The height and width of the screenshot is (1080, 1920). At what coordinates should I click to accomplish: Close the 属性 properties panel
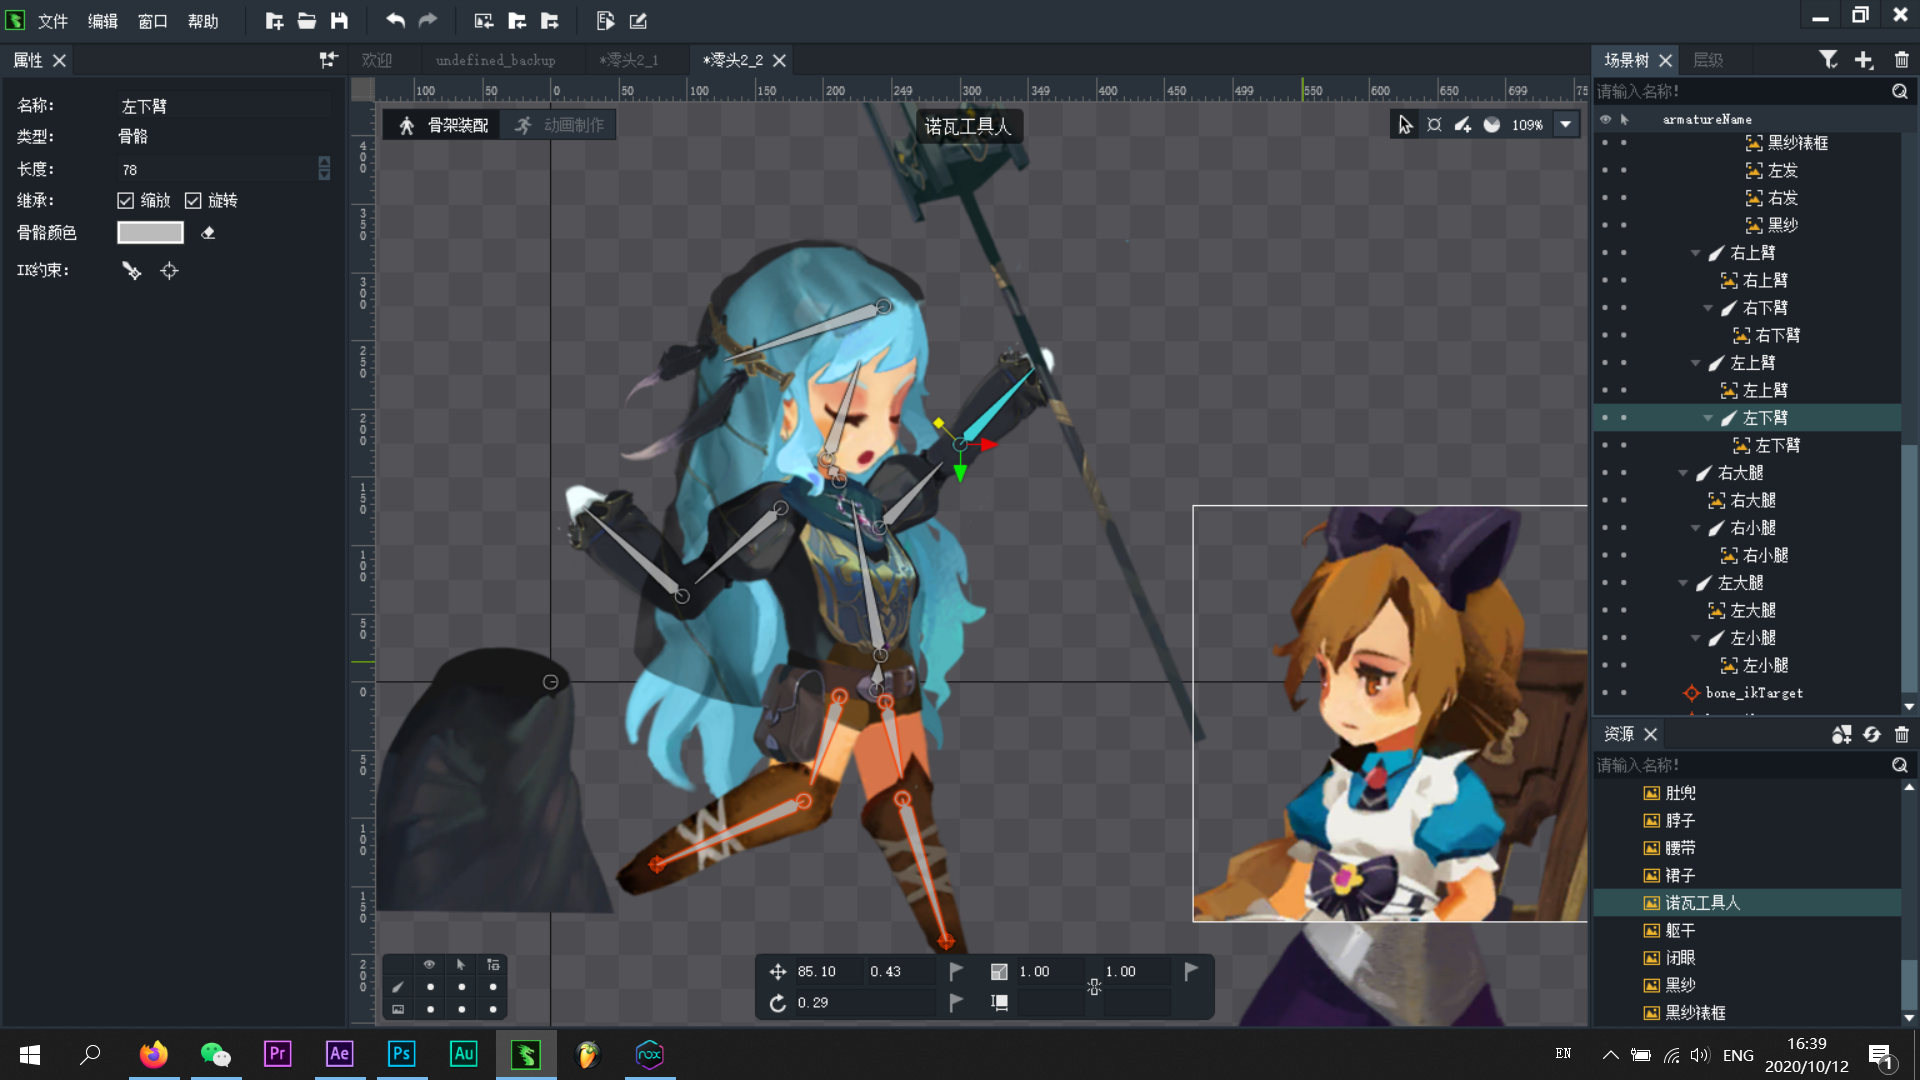[59, 61]
